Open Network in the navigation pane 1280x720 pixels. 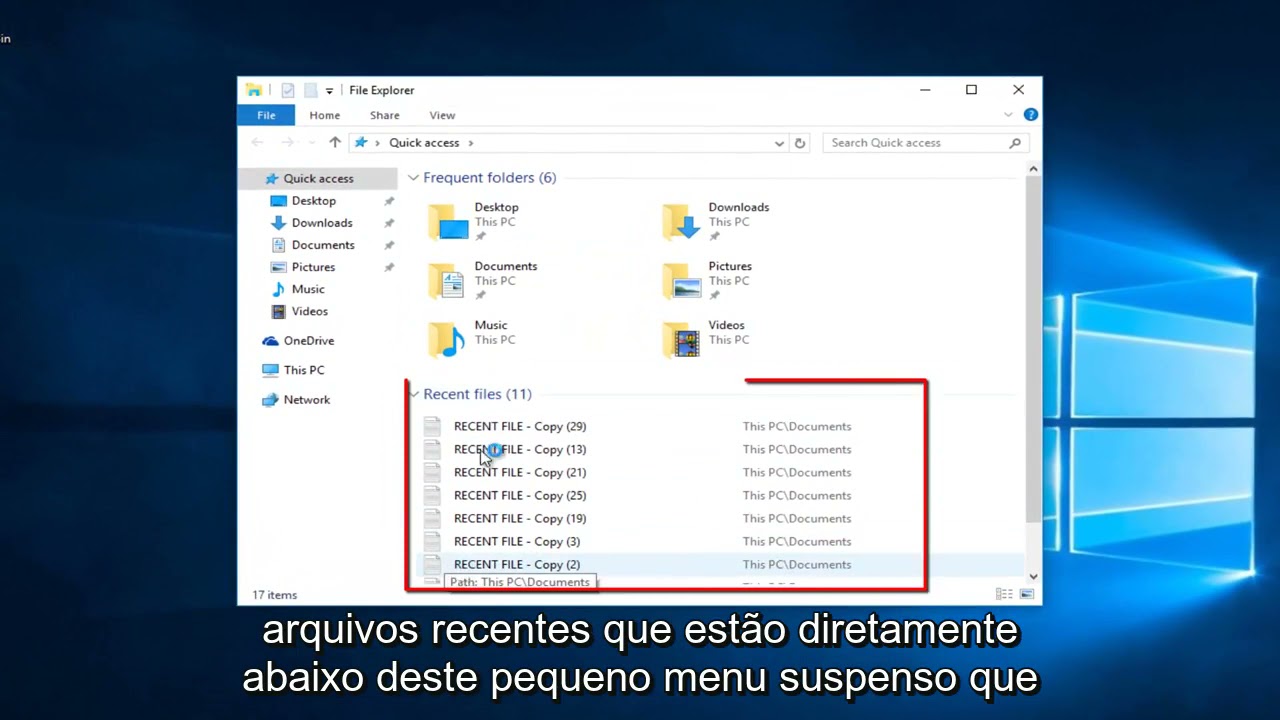pyautogui.click(x=306, y=400)
